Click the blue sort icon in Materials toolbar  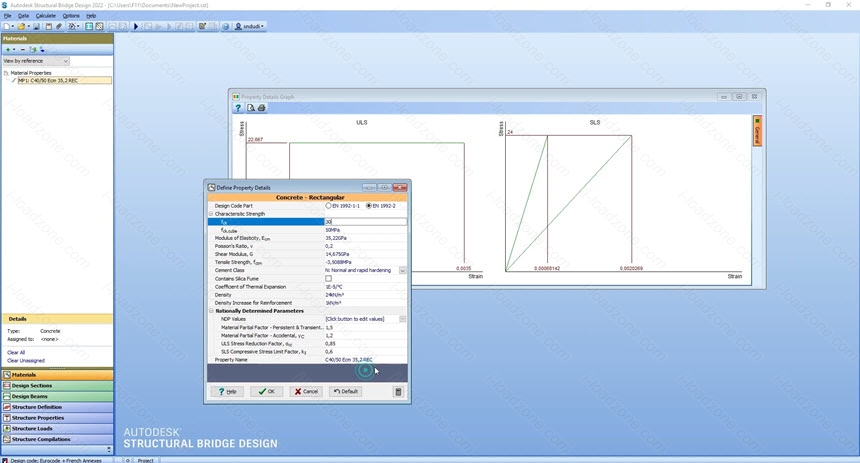(x=42, y=49)
